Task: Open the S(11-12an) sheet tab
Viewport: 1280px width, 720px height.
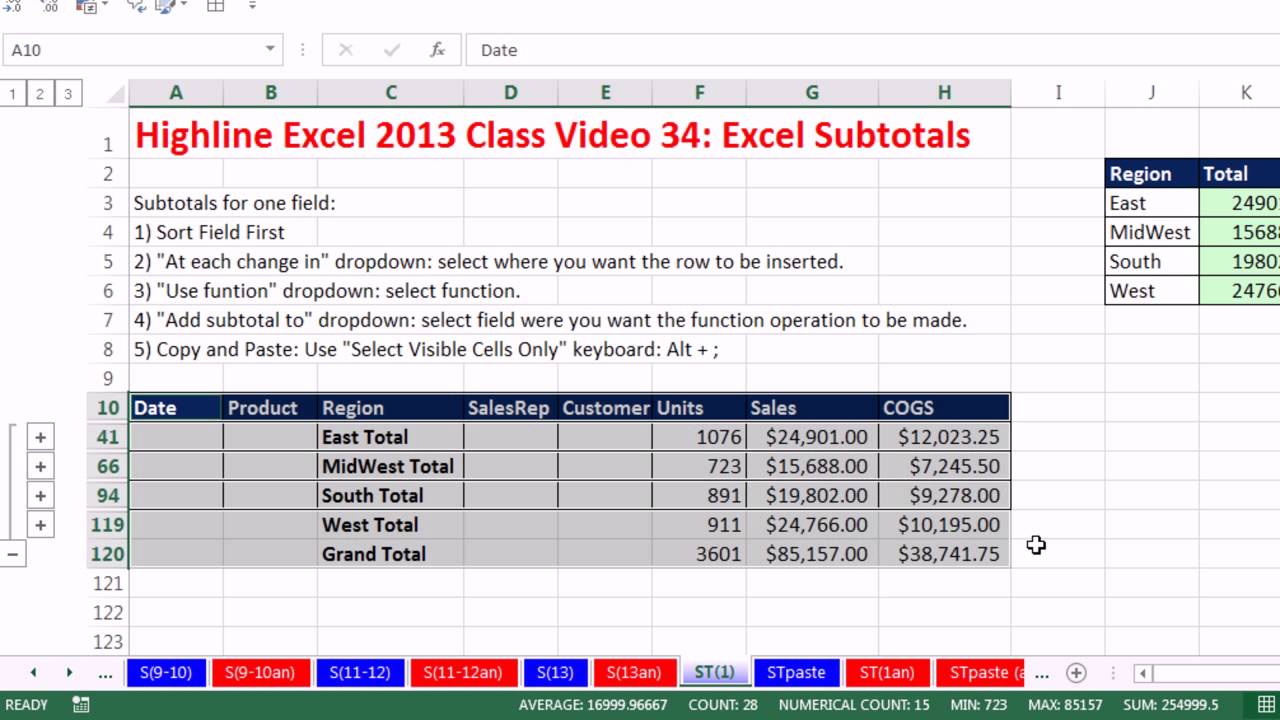Action: pyautogui.click(x=463, y=673)
